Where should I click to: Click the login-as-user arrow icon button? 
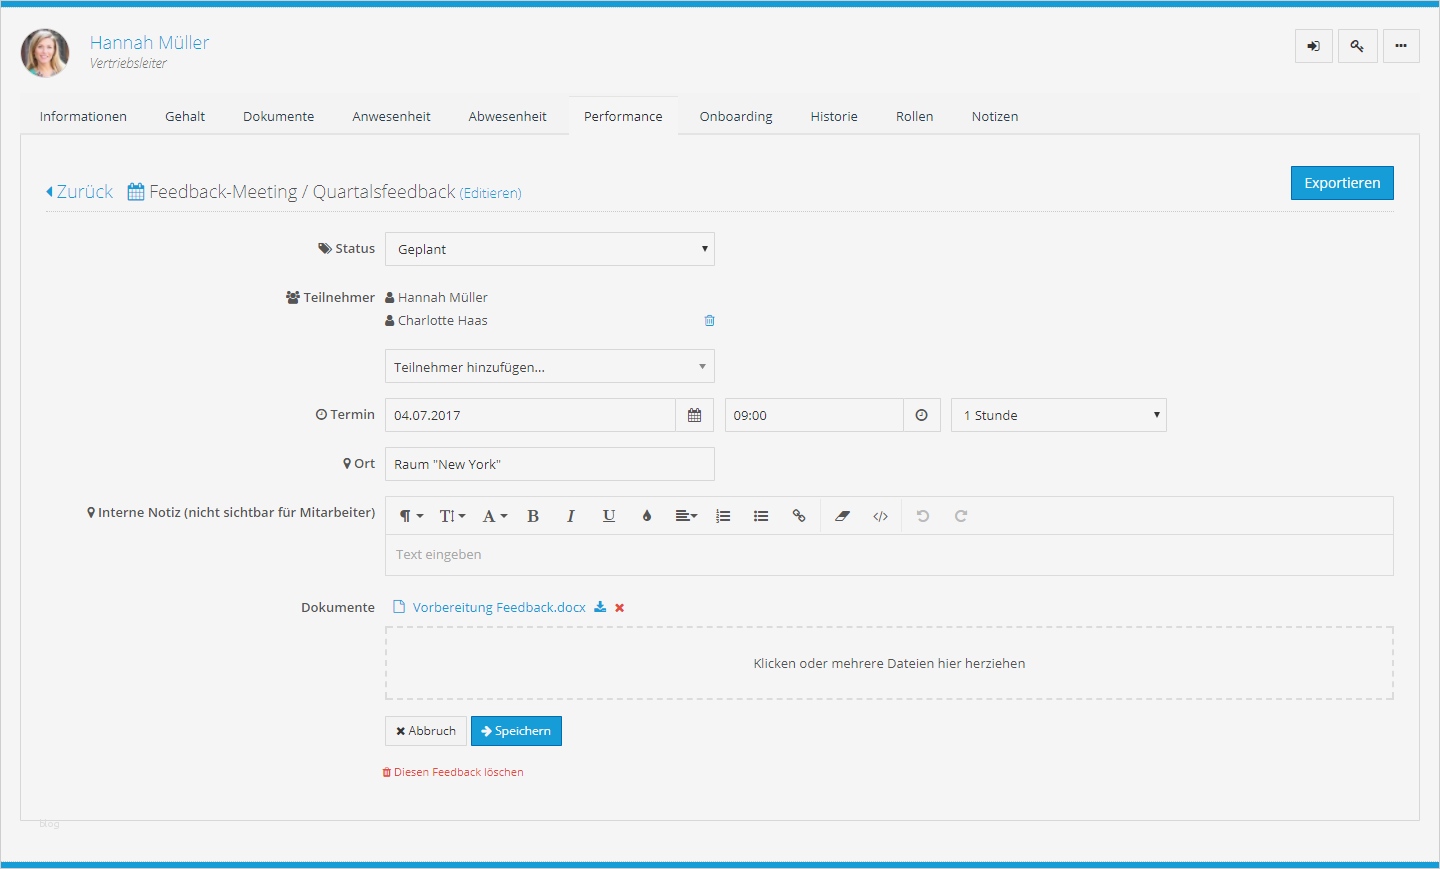coord(1314,46)
